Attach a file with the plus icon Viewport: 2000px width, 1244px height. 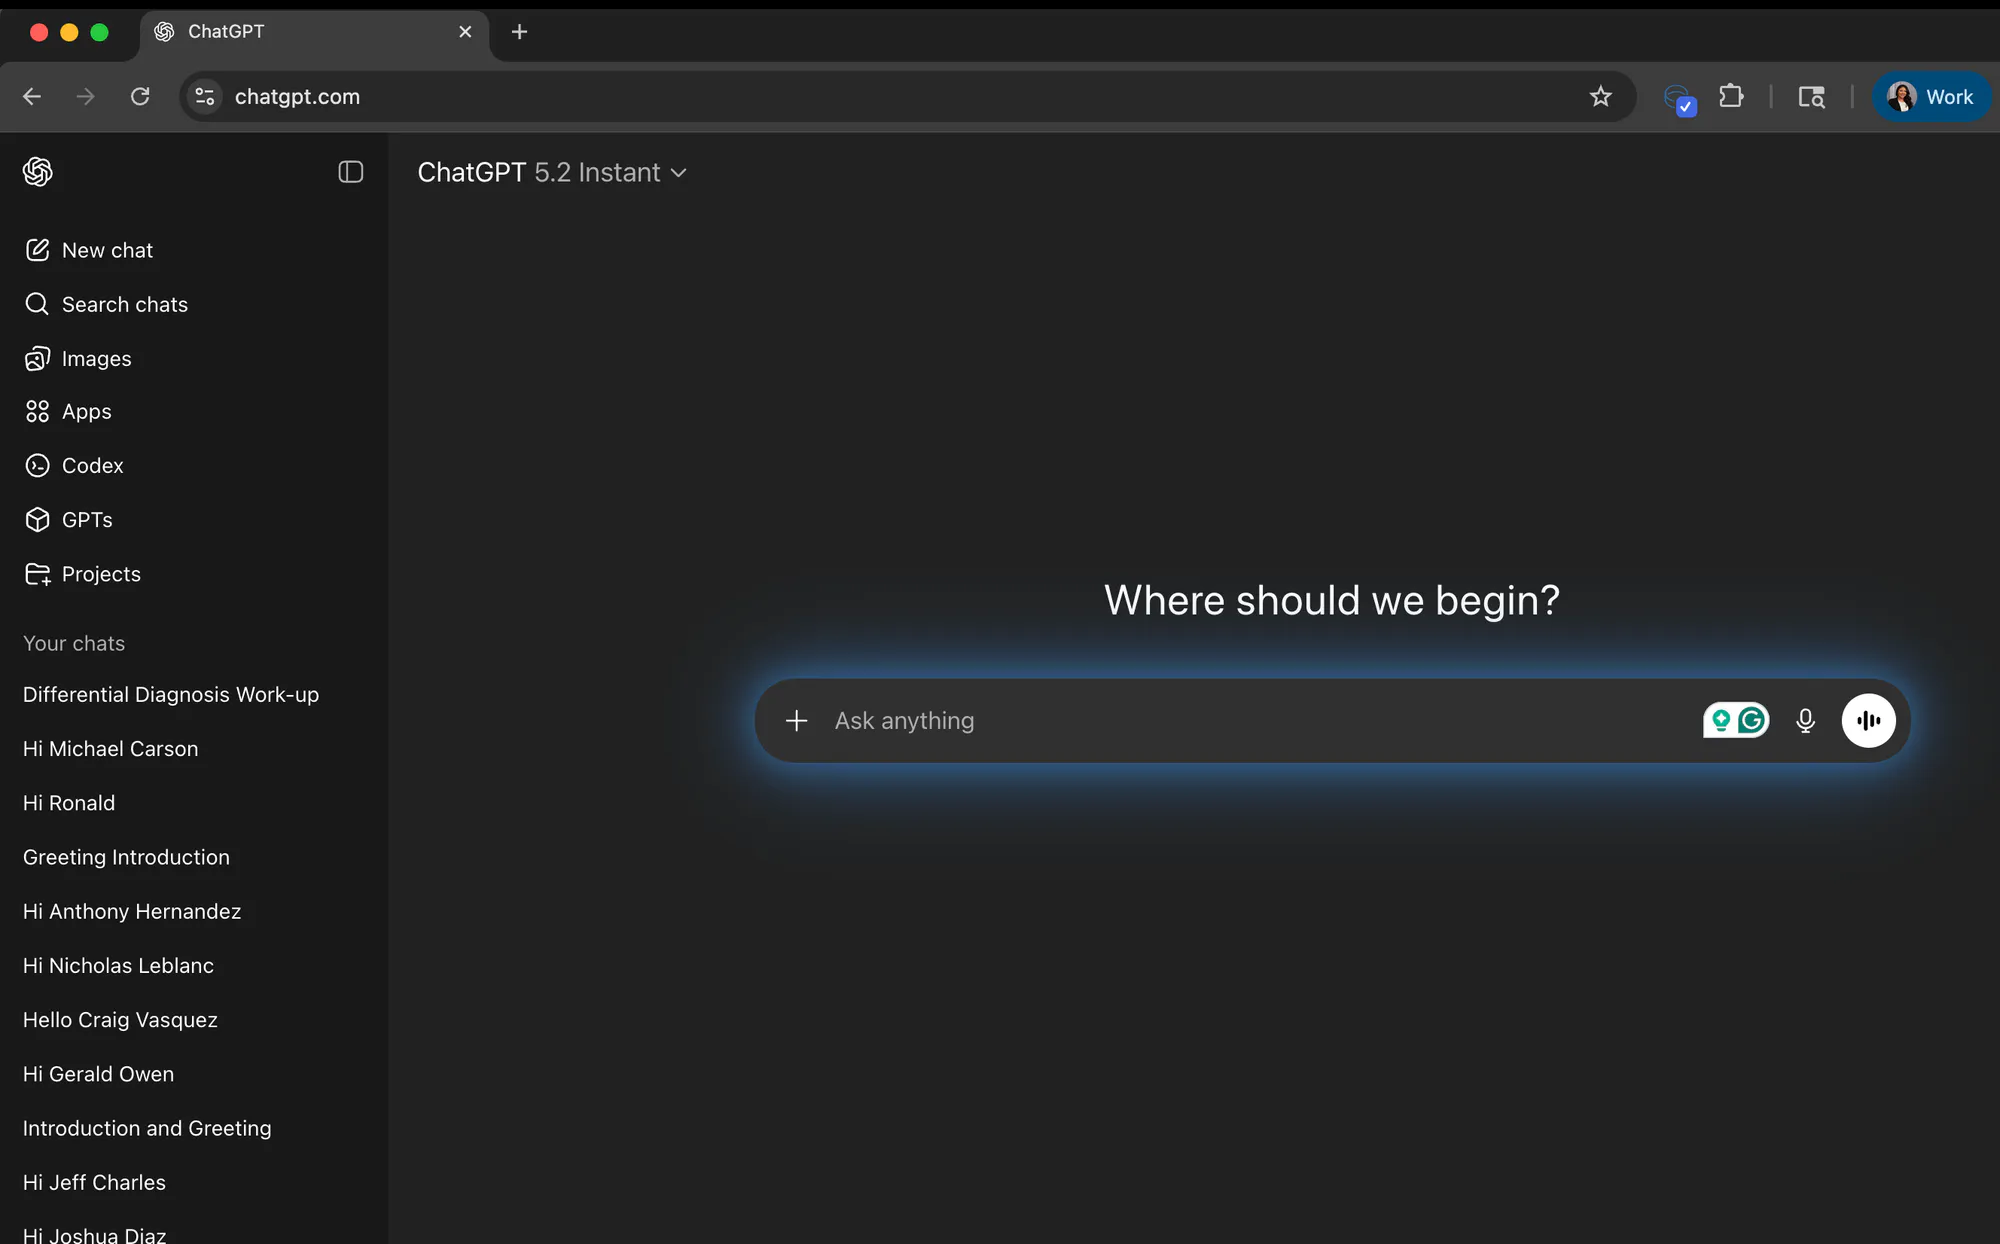796,720
